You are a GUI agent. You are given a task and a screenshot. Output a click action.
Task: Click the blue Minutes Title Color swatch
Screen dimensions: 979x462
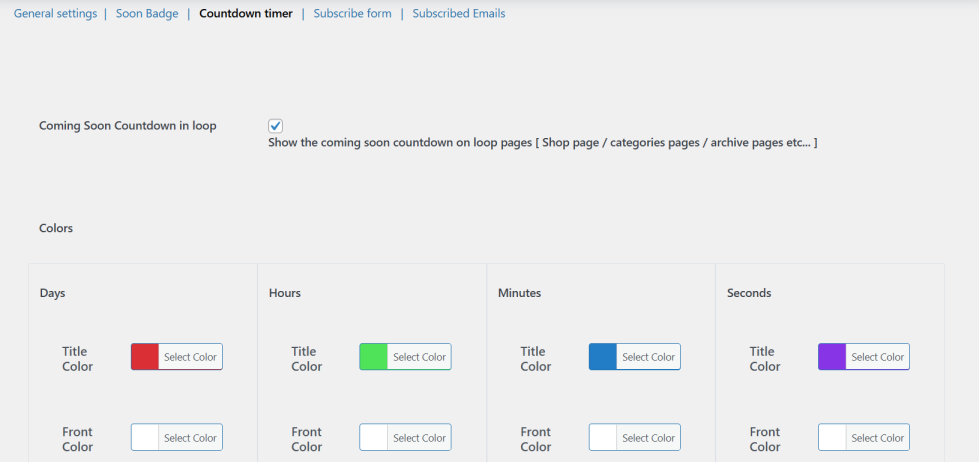603,356
